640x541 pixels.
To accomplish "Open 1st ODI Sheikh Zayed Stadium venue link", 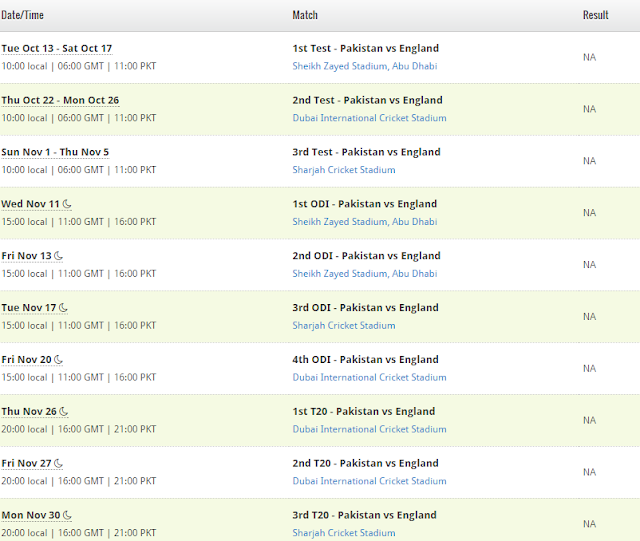I will pyautogui.click(x=364, y=222).
